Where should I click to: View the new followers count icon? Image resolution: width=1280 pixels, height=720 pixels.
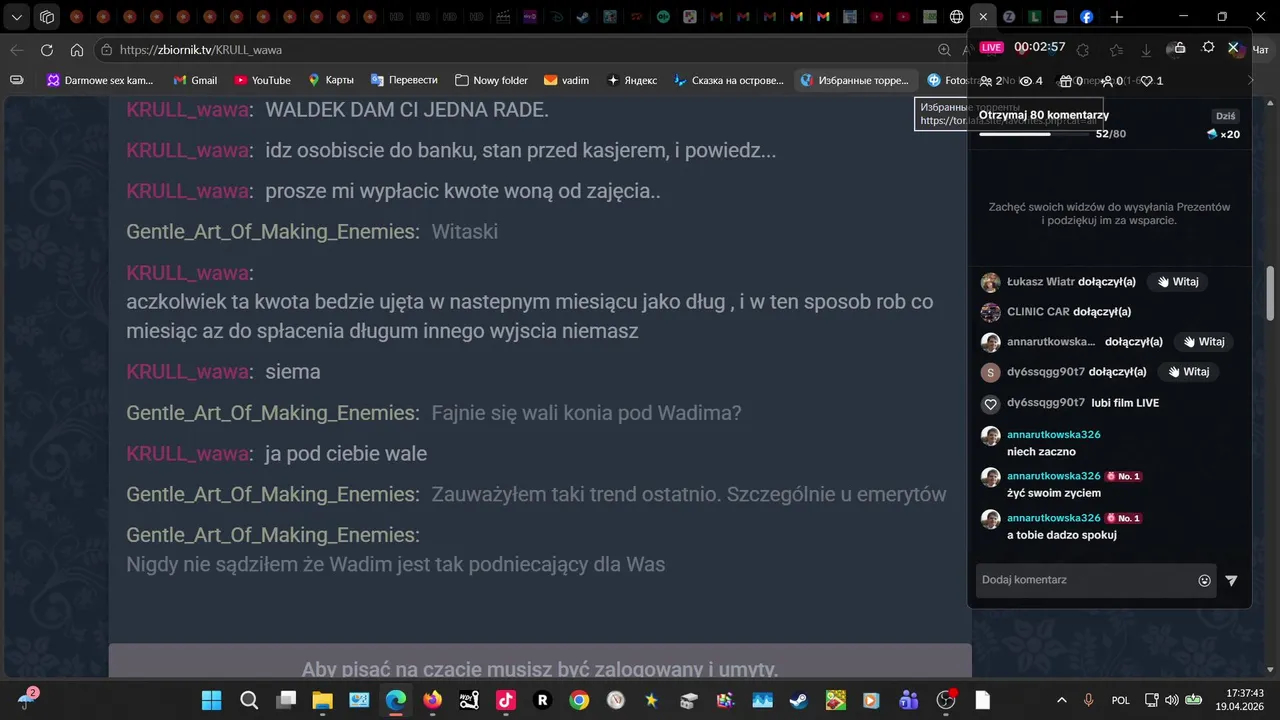(1106, 81)
